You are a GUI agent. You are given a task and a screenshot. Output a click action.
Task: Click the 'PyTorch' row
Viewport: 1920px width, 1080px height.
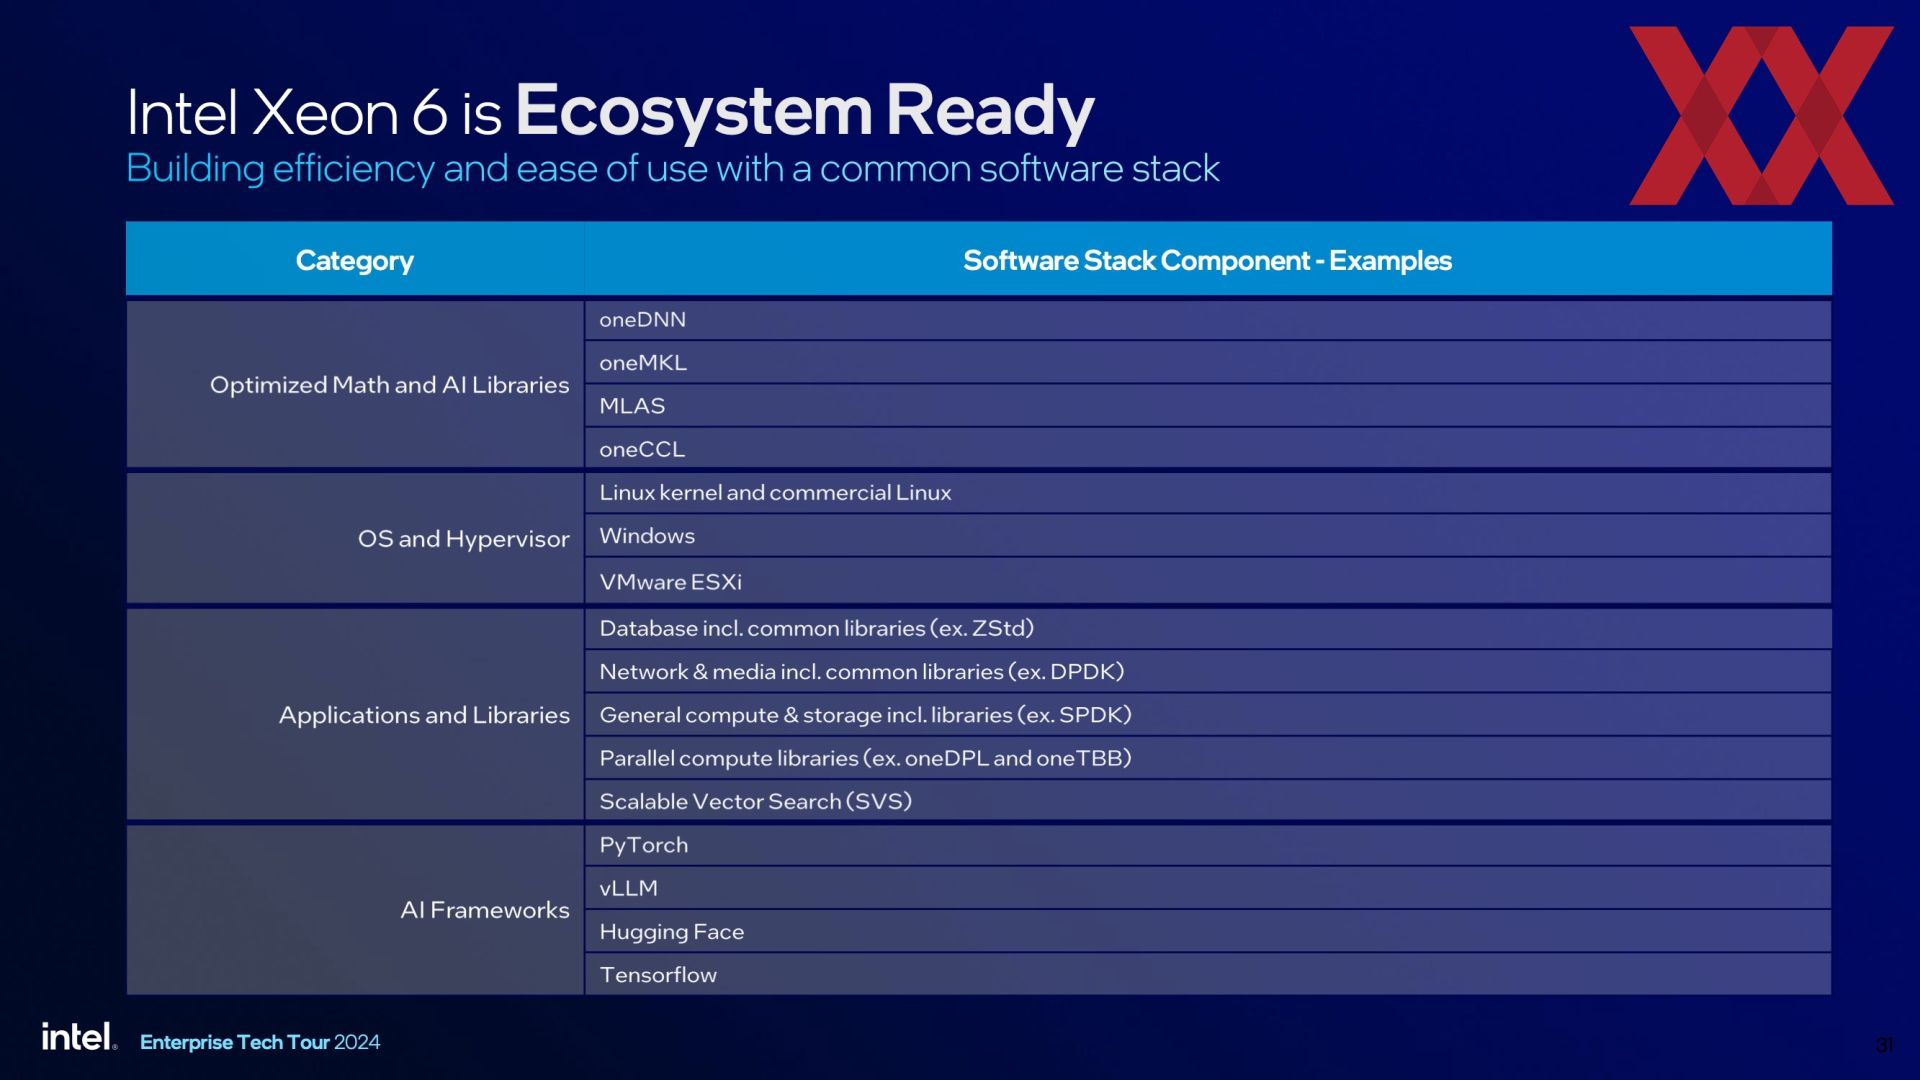[x=1208, y=845]
